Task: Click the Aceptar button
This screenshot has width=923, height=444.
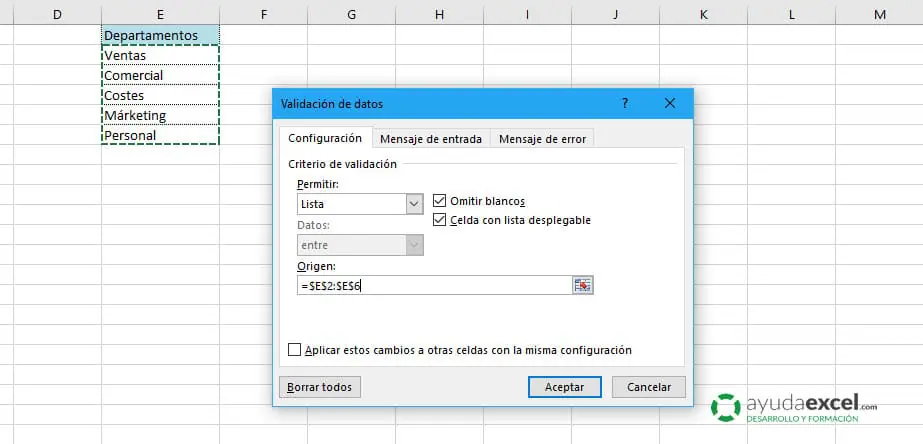Action: coord(565,387)
